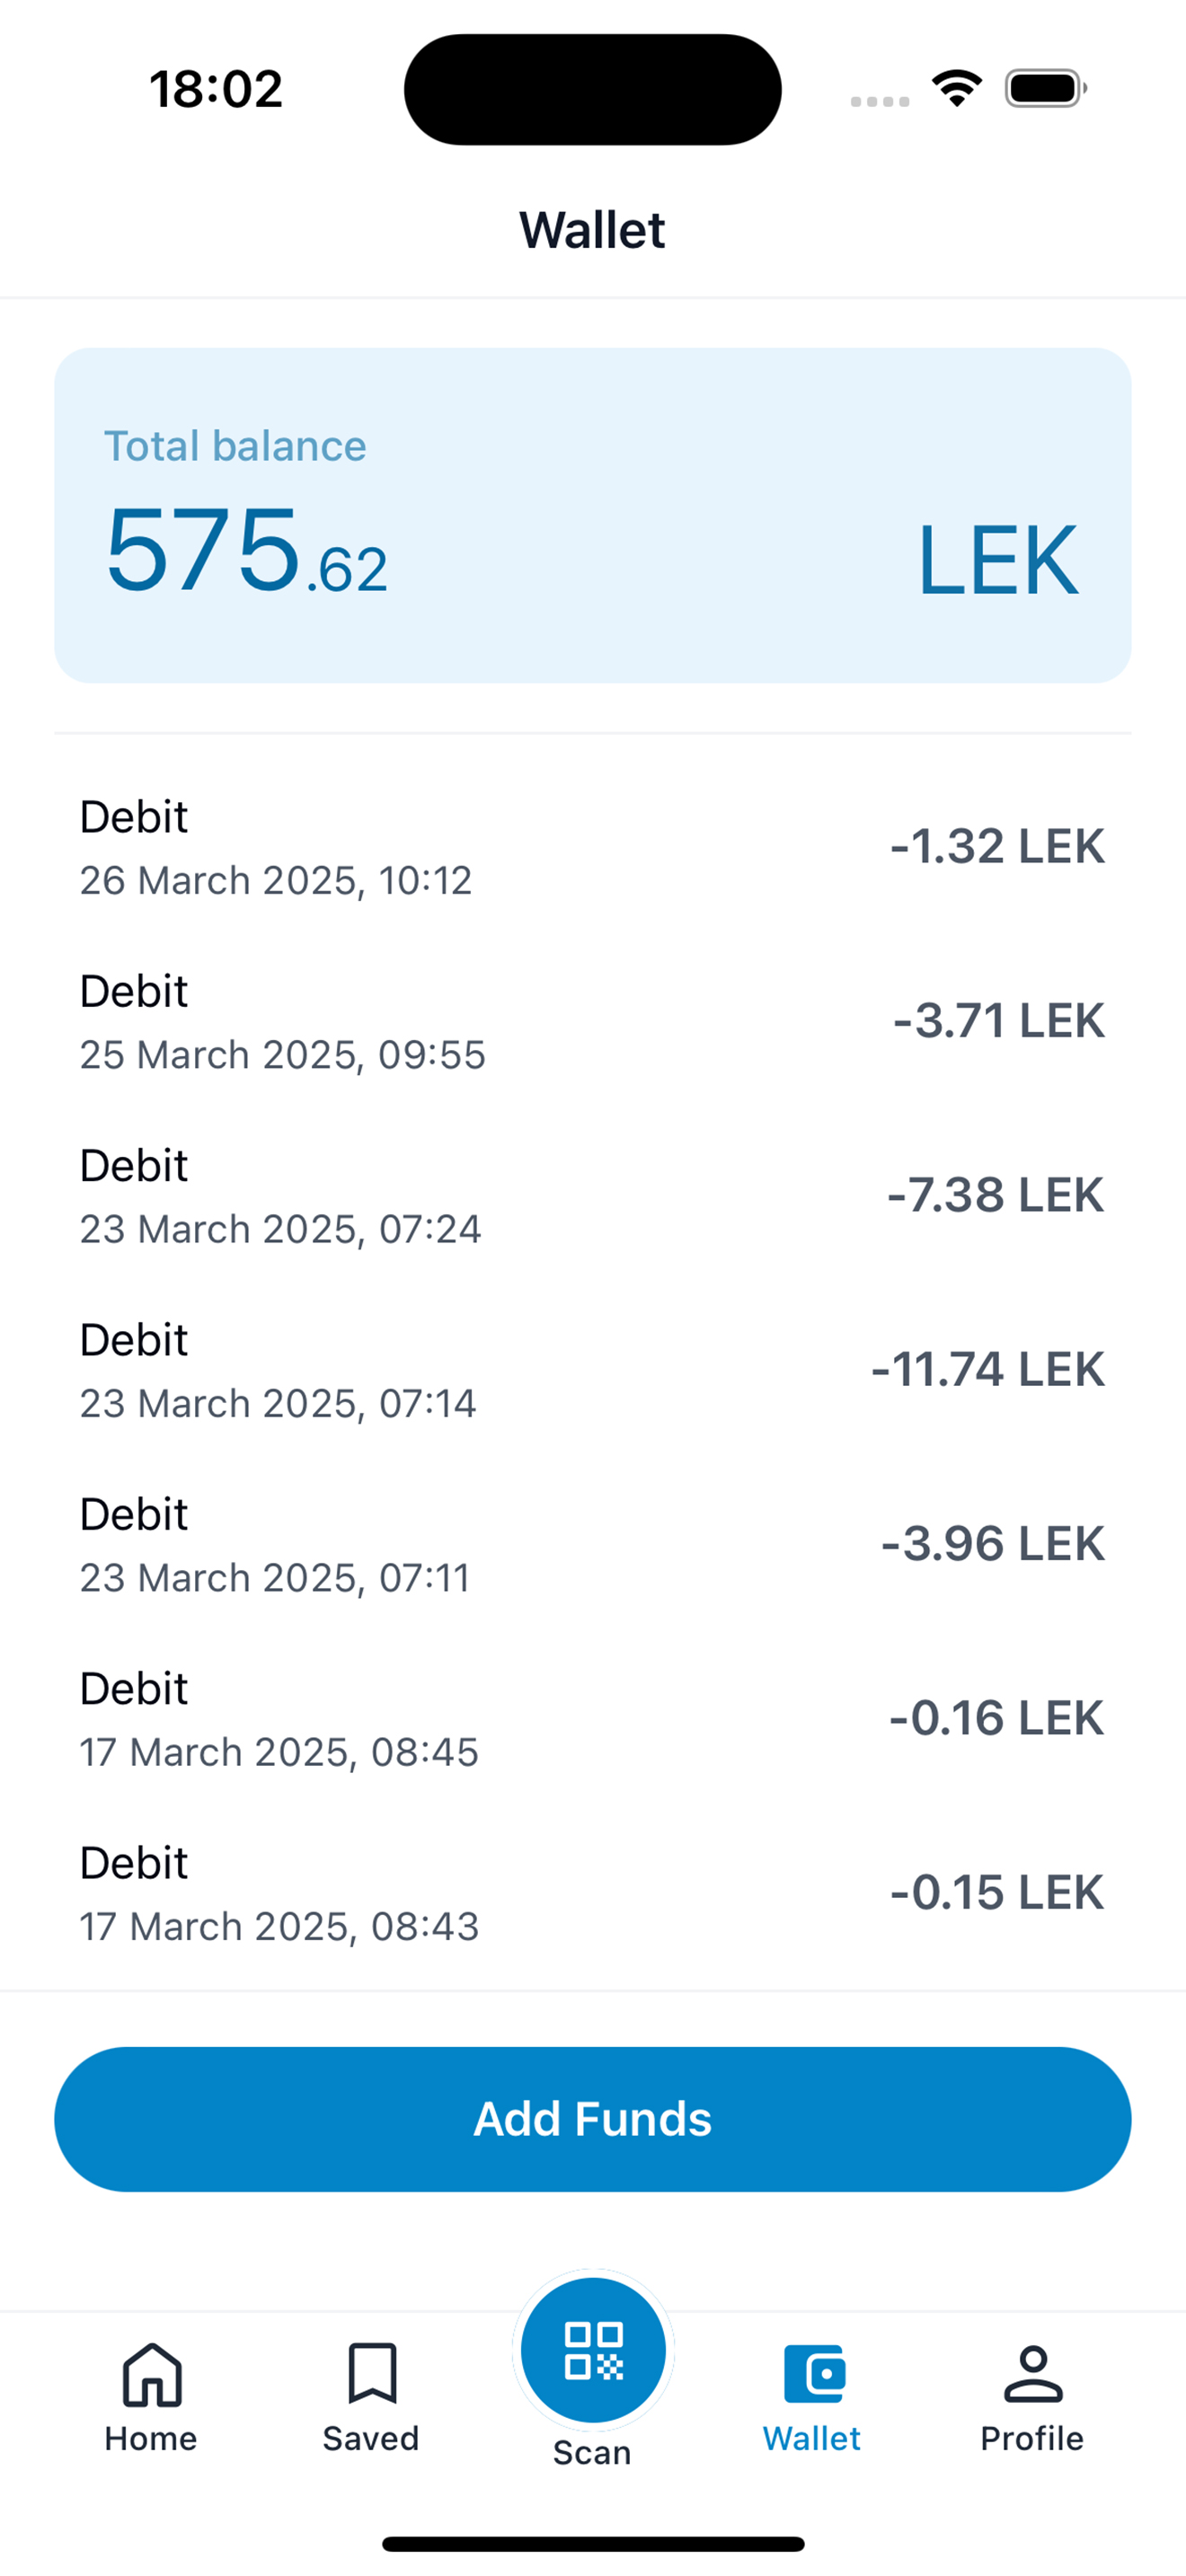Tap the battery status icon

click(1046, 88)
